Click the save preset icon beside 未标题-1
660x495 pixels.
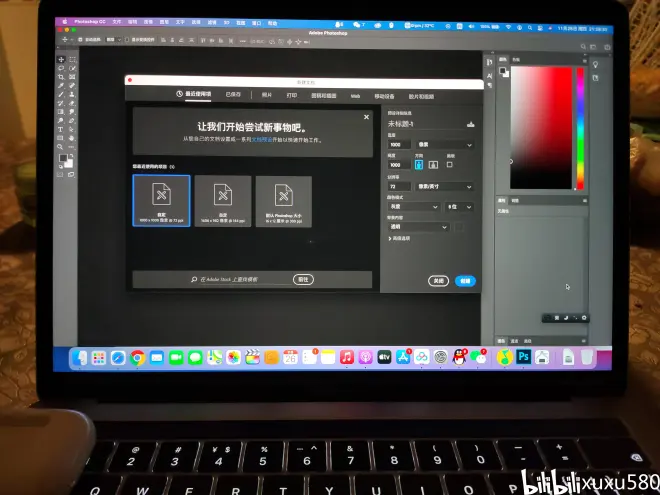click(471, 124)
